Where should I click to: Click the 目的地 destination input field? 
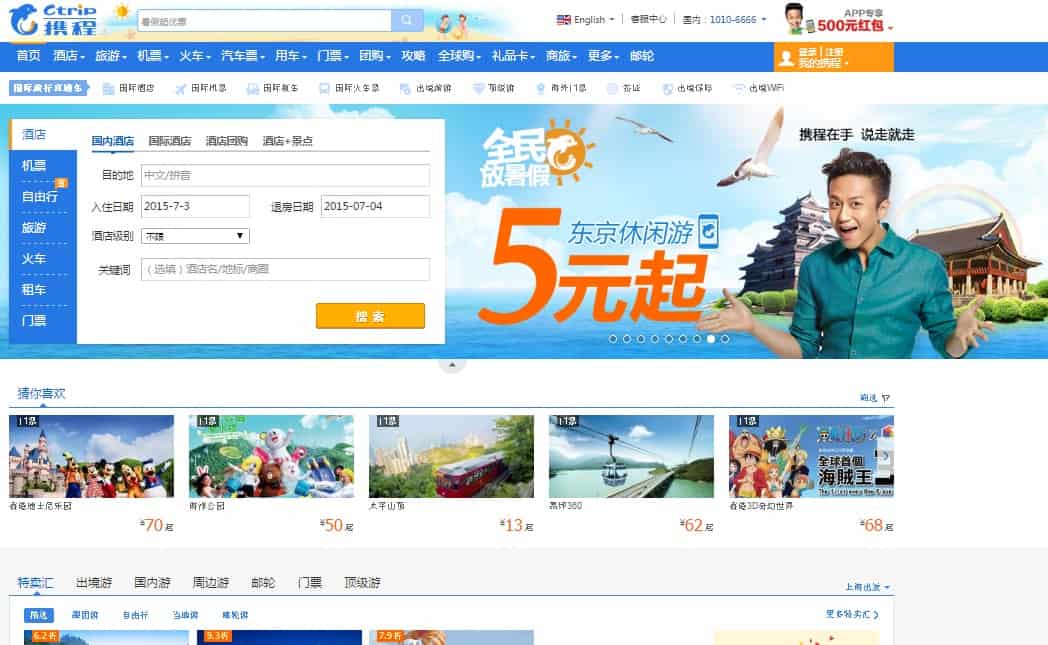(285, 176)
